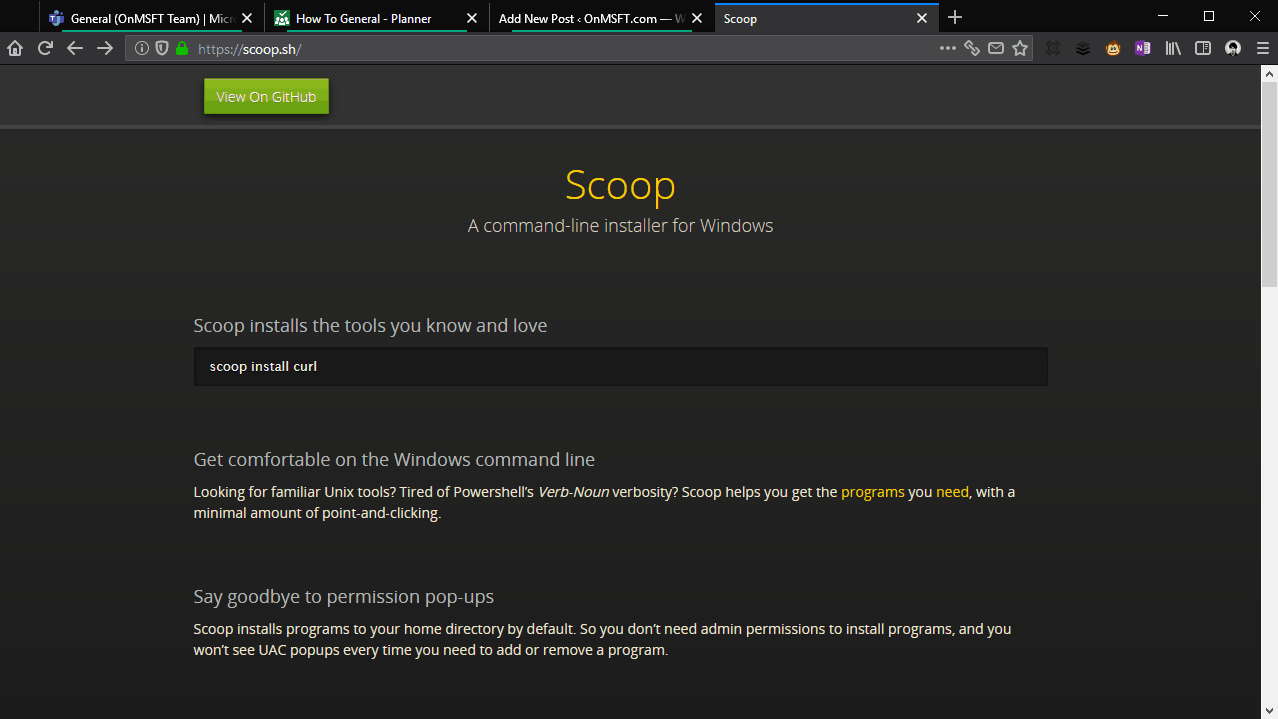Click the 'Scoop' page title
Image resolution: width=1278 pixels, height=719 pixels.
[620, 186]
